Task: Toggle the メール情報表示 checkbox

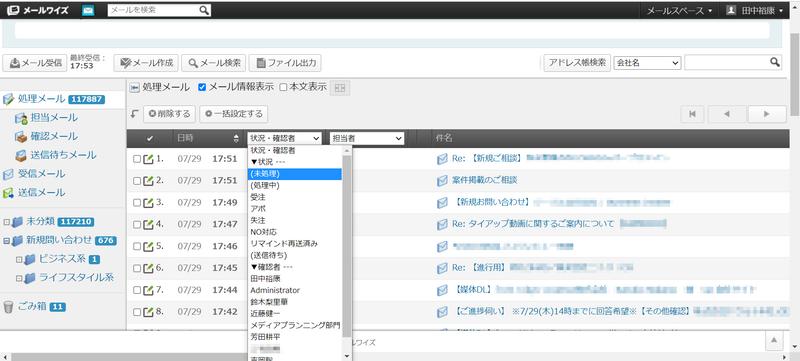Action: [202, 87]
